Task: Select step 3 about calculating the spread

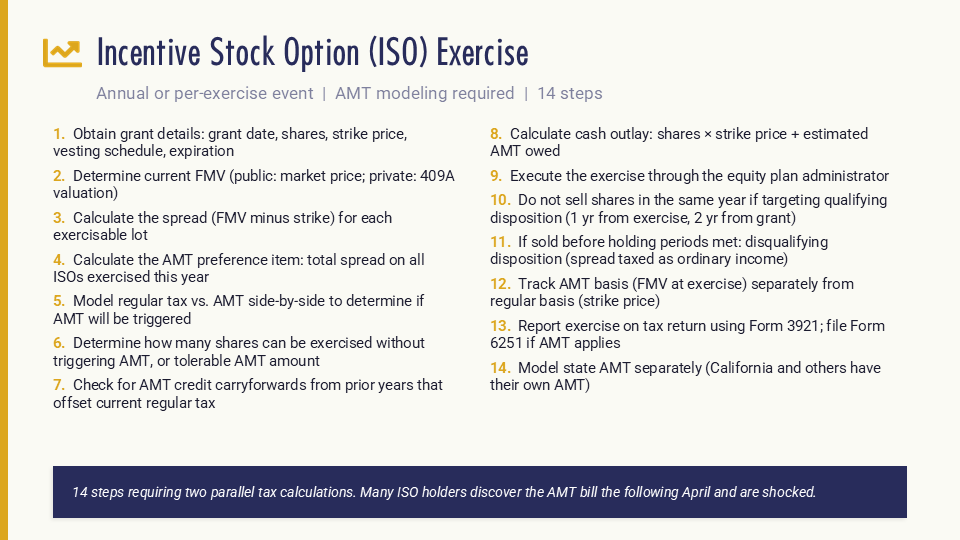Action: [x=223, y=226]
